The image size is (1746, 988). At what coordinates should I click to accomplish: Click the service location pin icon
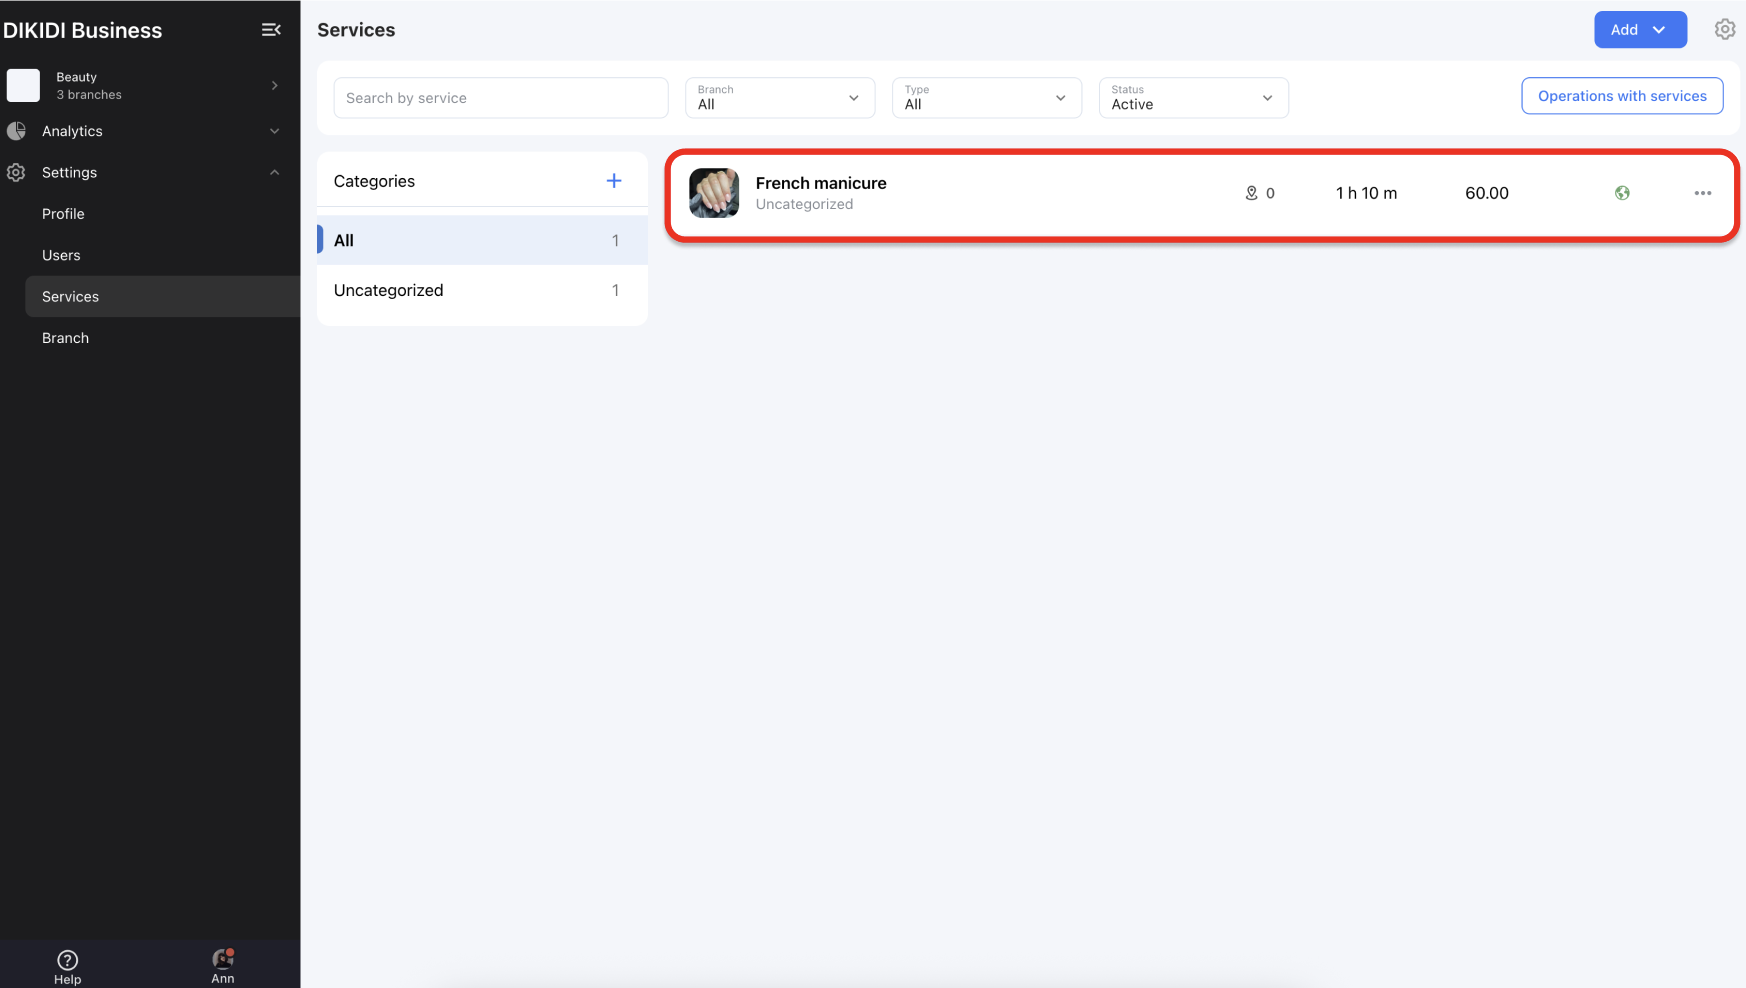coord(1251,193)
